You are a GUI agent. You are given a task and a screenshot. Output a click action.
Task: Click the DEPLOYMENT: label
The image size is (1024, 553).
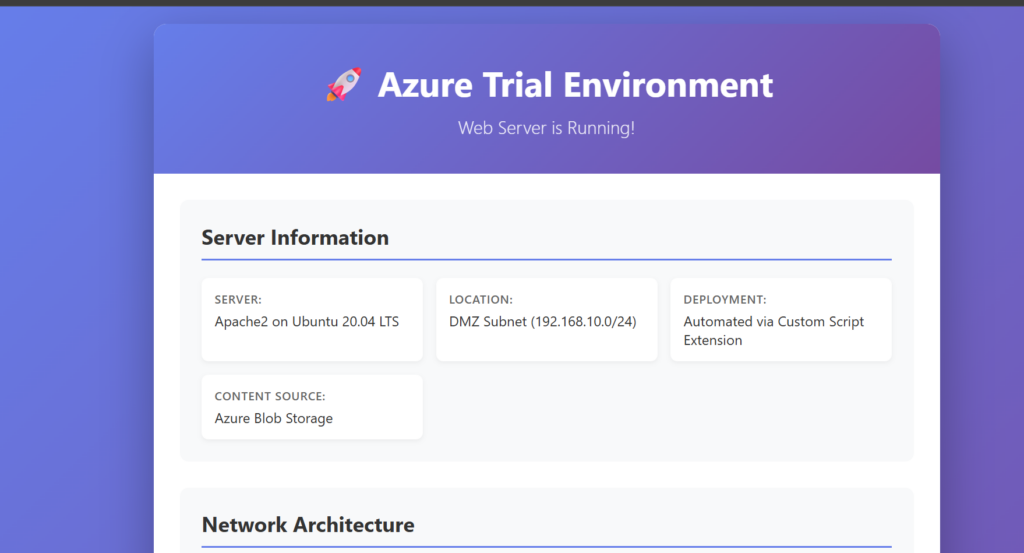(725, 299)
